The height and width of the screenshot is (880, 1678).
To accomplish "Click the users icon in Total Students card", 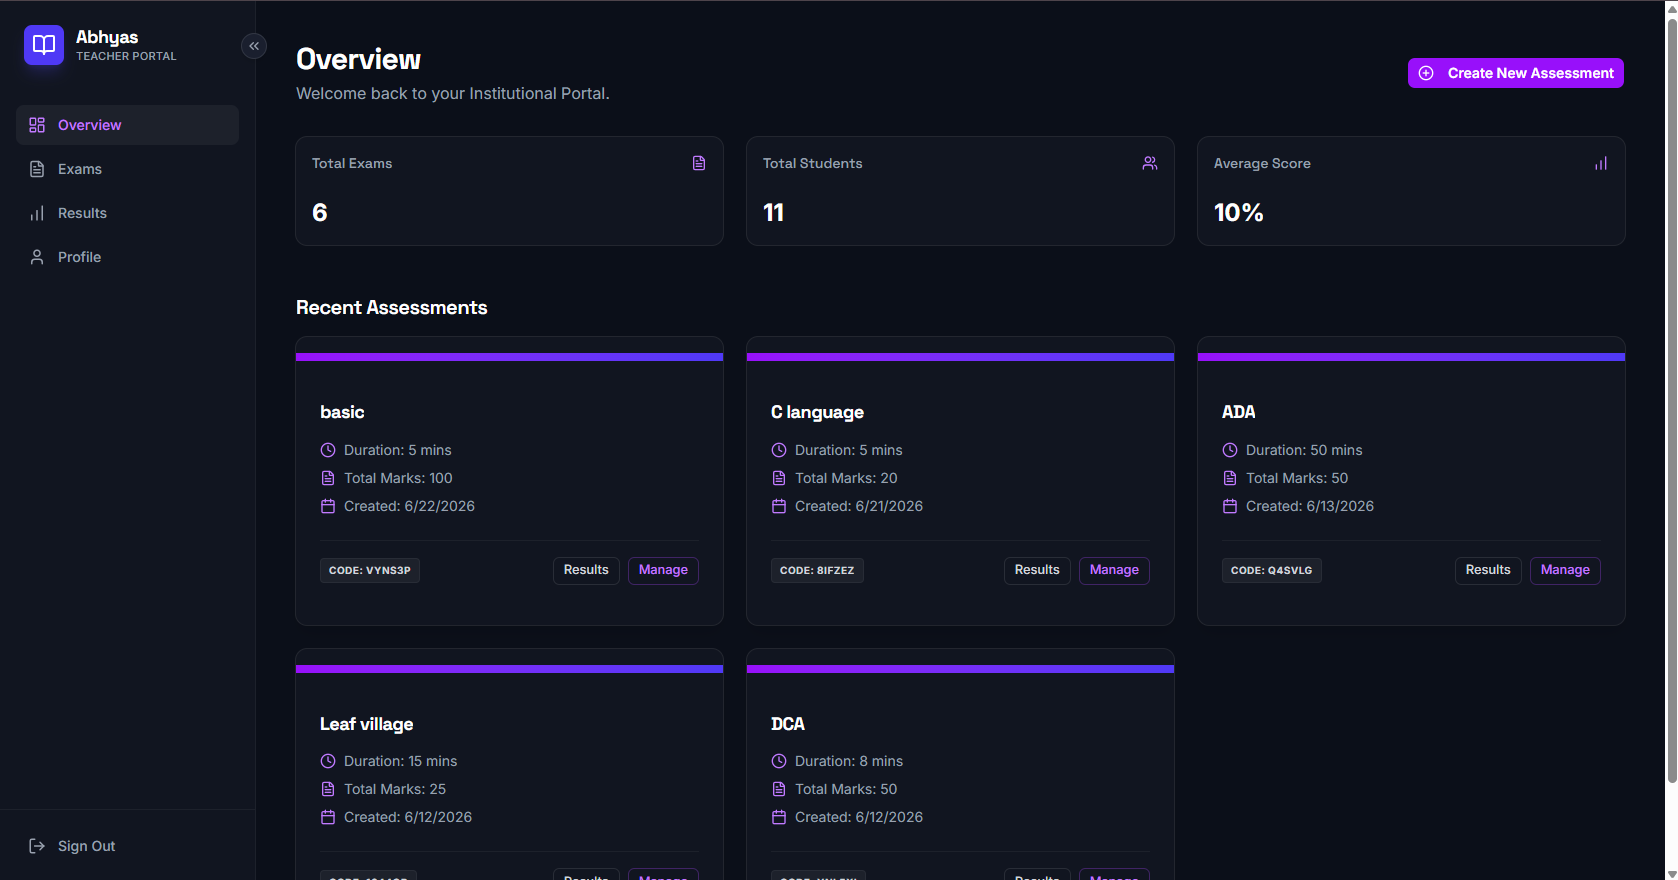I will pos(1150,163).
